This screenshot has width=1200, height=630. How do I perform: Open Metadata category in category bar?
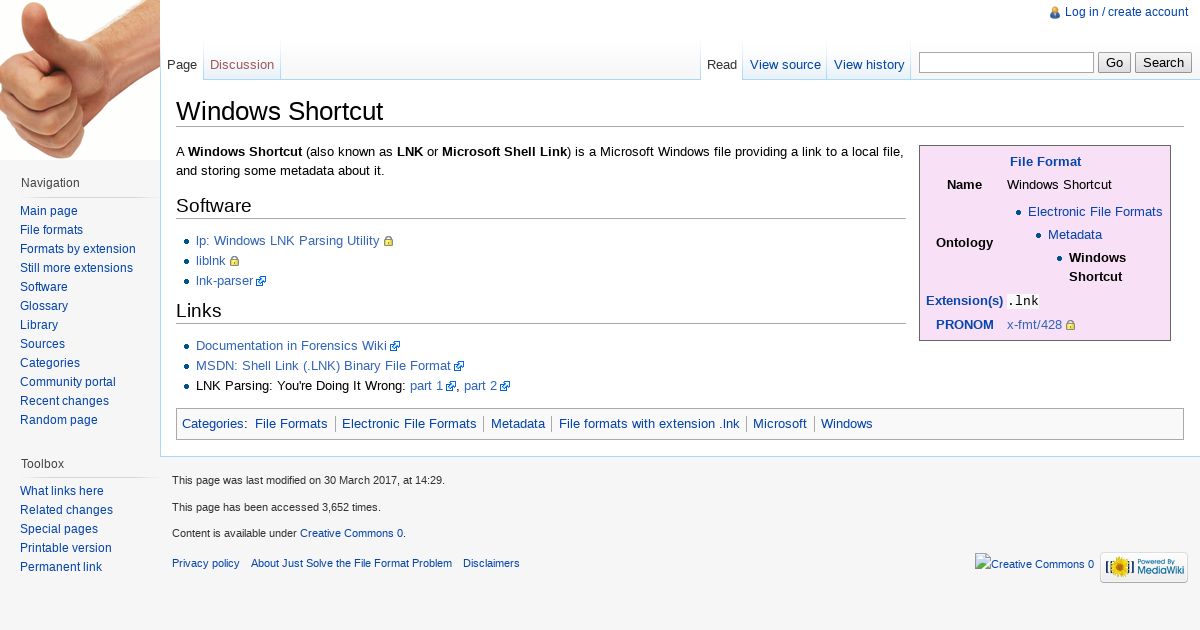pyautogui.click(x=518, y=424)
